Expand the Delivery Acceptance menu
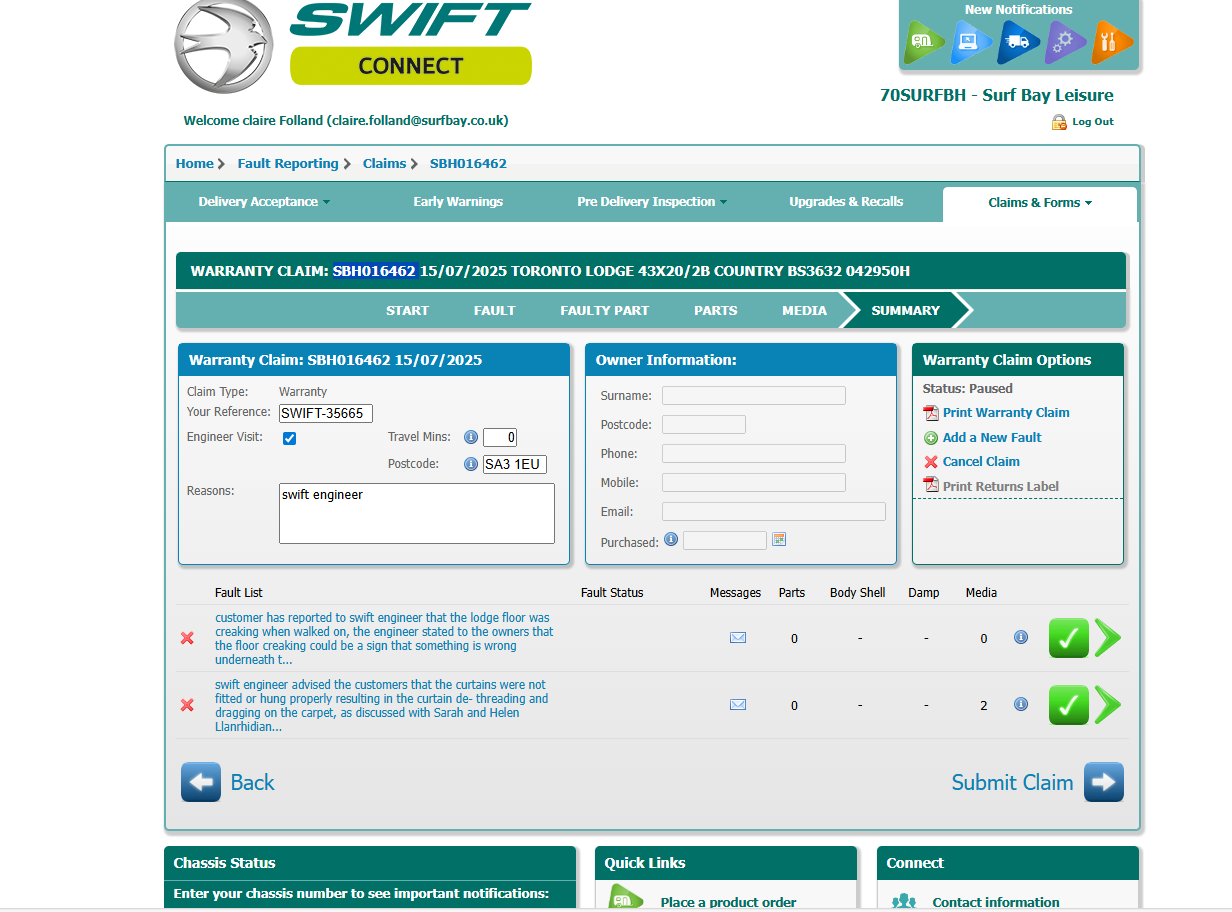Image resolution: width=1232 pixels, height=912 pixels. click(x=264, y=202)
